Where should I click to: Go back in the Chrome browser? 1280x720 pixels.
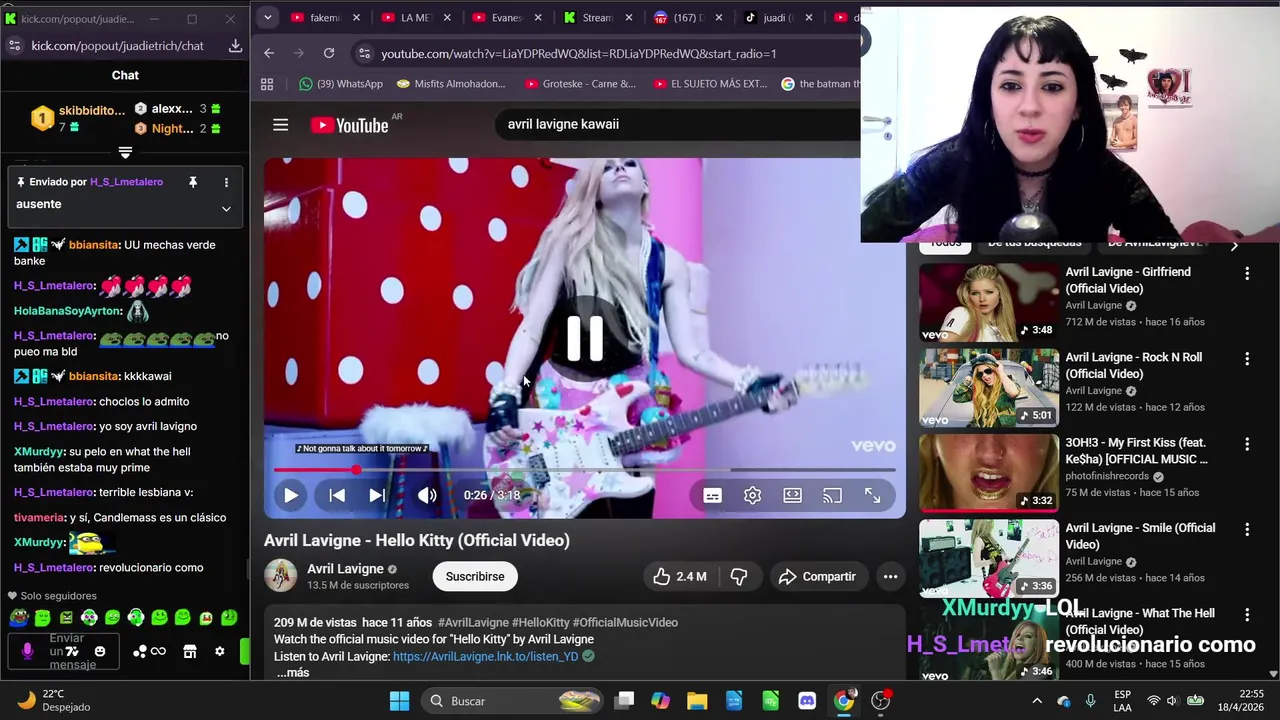pos(269,53)
